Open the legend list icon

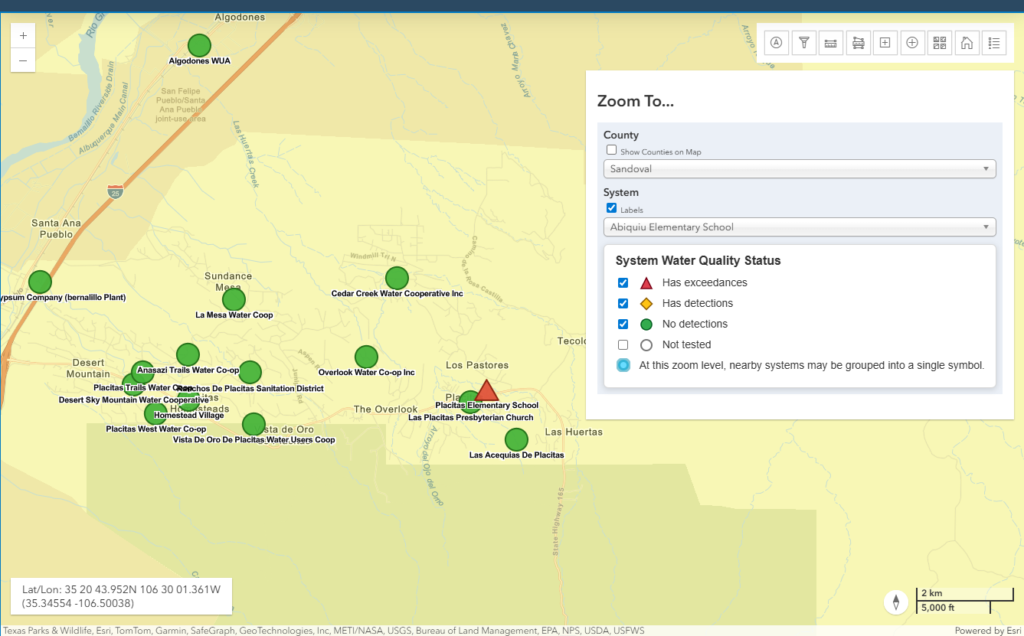click(993, 42)
